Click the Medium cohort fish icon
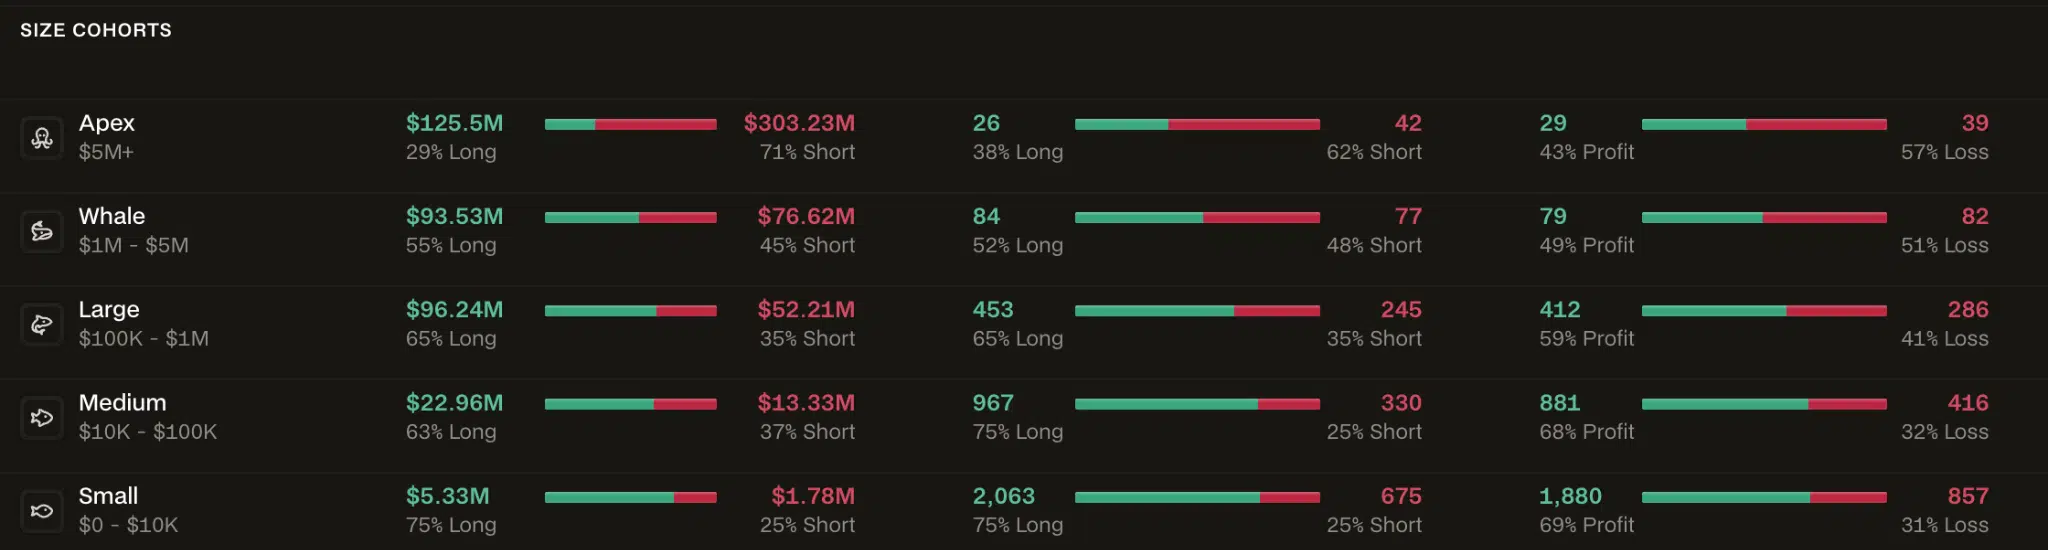The height and width of the screenshot is (550, 2048). [42, 417]
